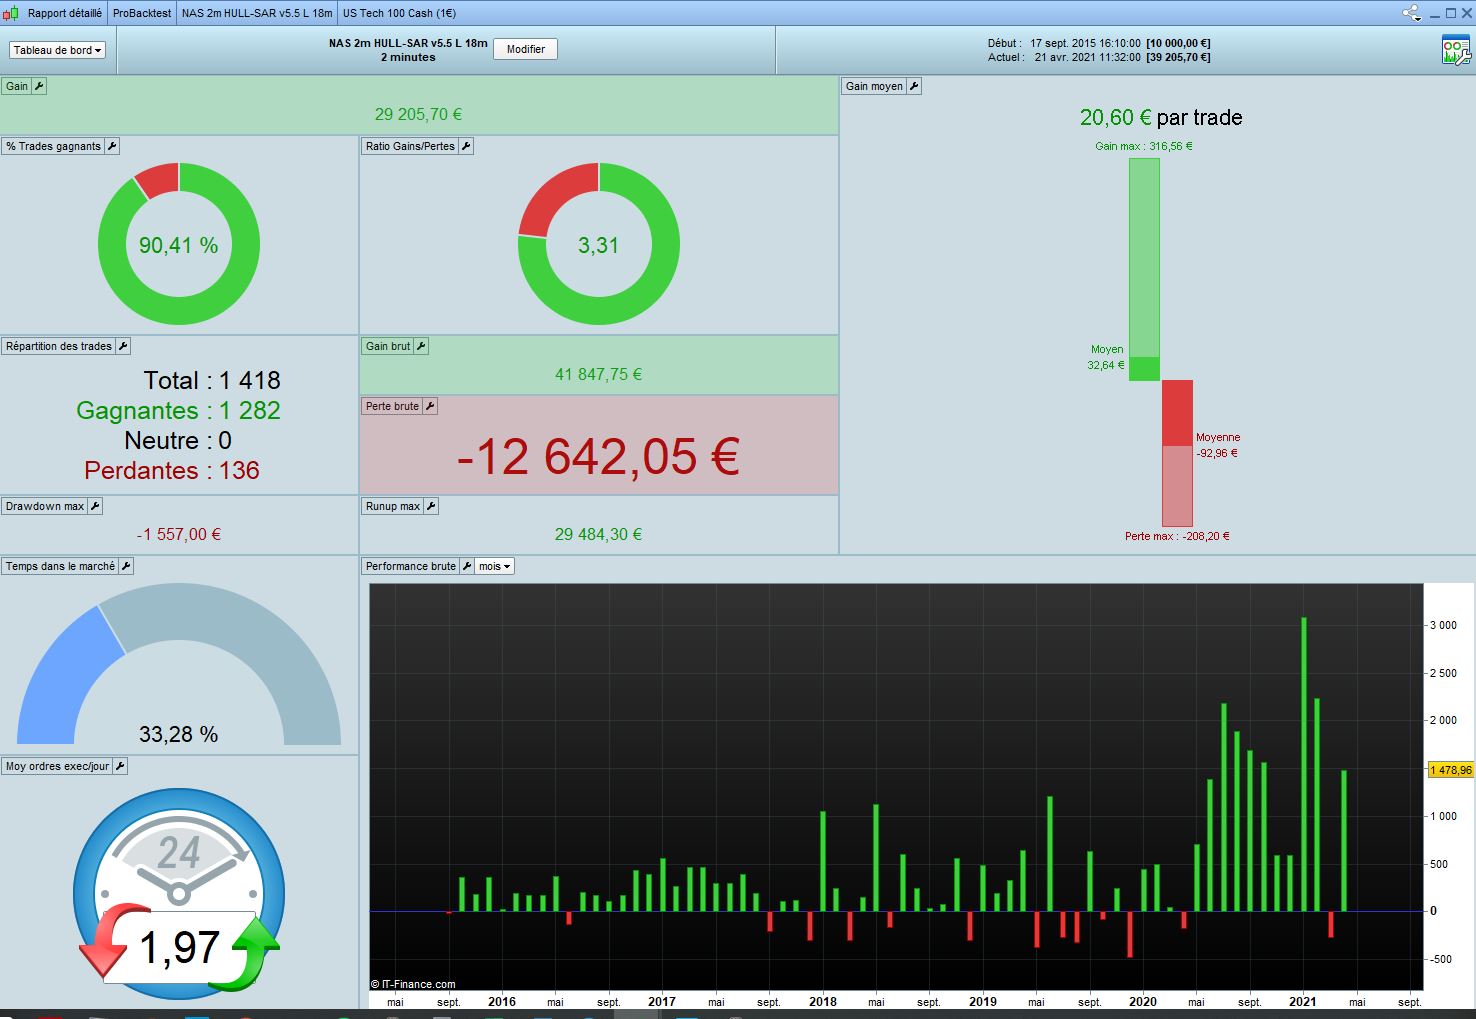Switch to Rapport détaillé tab
The image size is (1476, 1019).
pos(64,13)
